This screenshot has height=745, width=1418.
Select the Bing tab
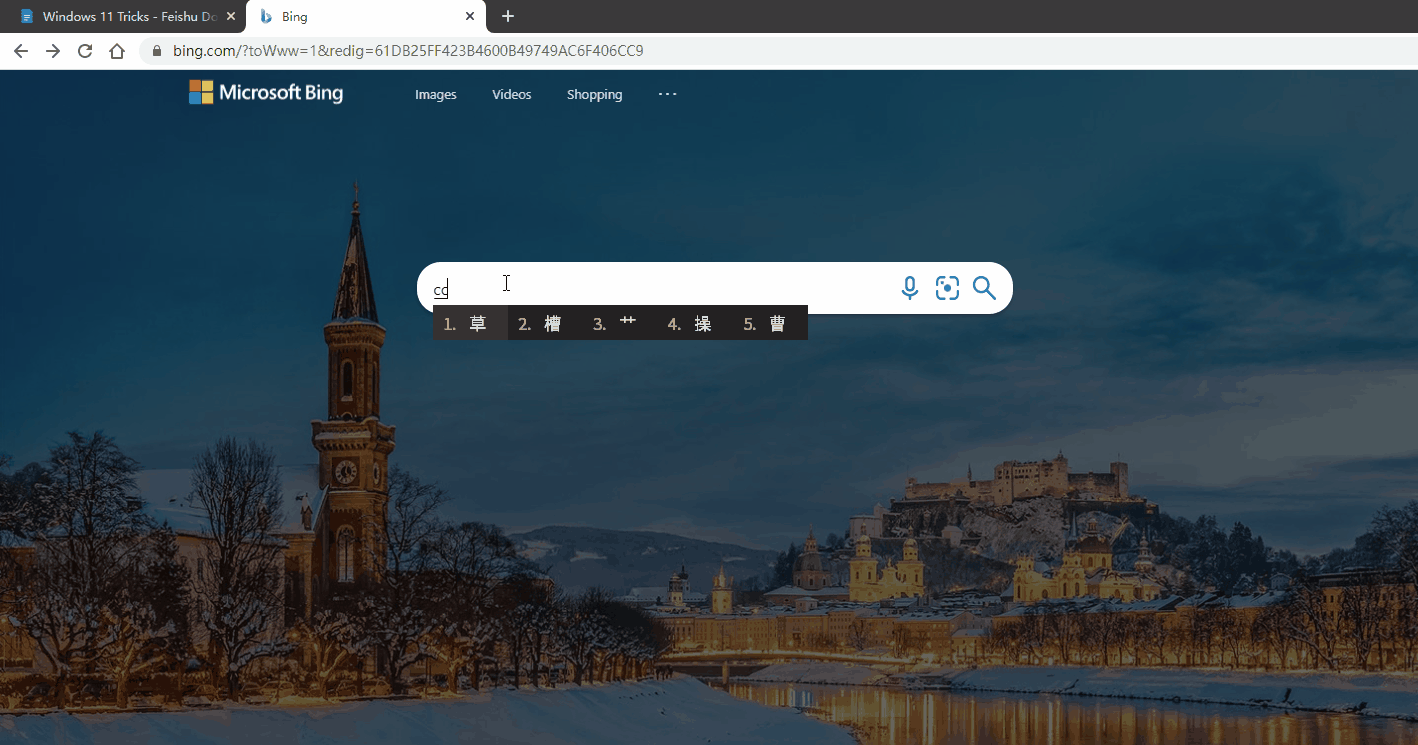[366, 16]
